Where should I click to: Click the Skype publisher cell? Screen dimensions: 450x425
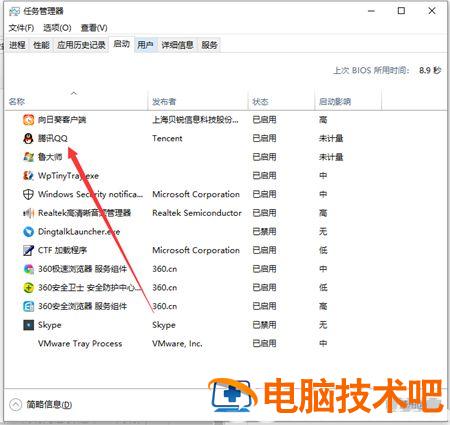click(x=164, y=325)
